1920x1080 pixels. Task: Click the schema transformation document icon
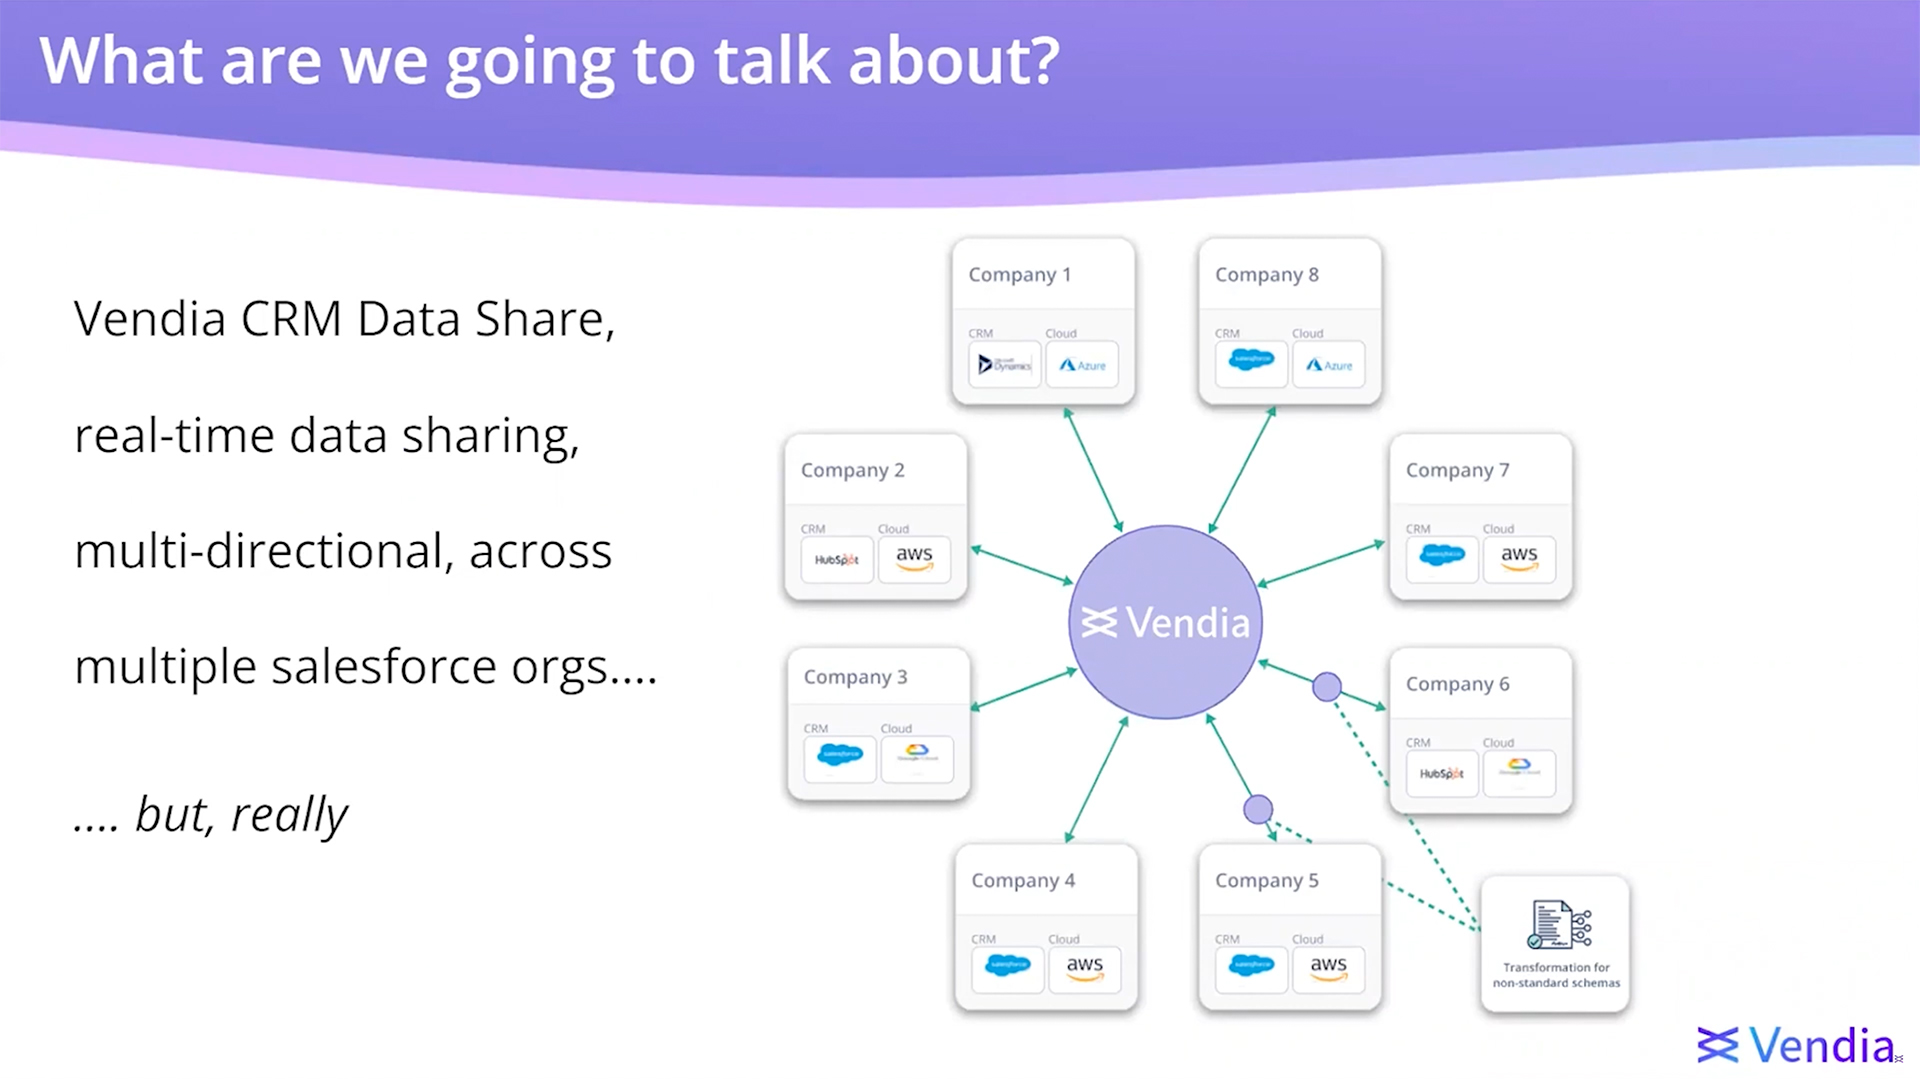1559,924
